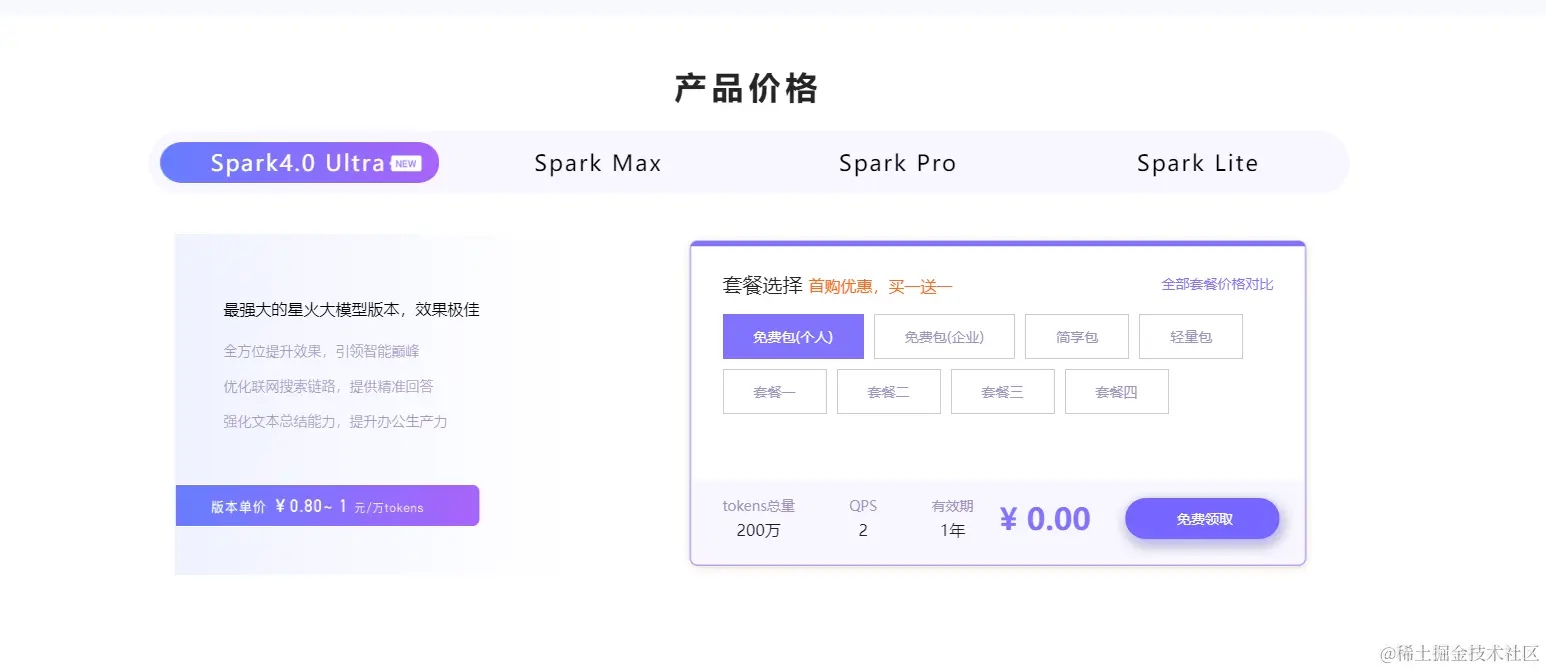Open the 全部套餐价格对比 link
1546x670 pixels.
pyautogui.click(x=1217, y=284)
